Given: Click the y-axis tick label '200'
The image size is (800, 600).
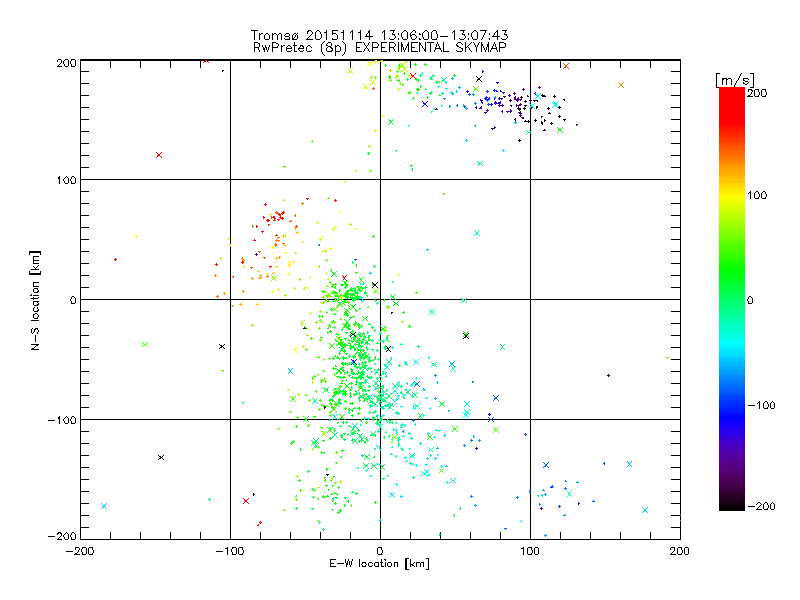Looking at the screenshot, I should coord(66,63).
